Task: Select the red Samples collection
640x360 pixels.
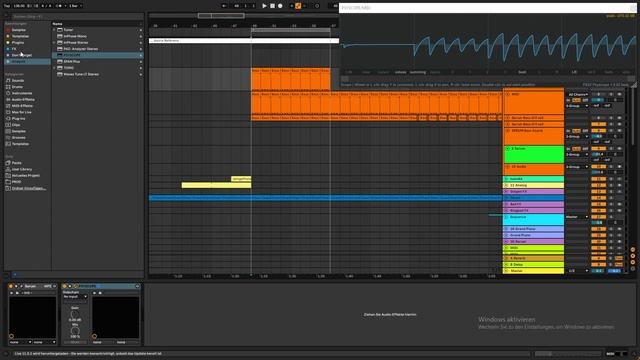Action: pos(18,30)
